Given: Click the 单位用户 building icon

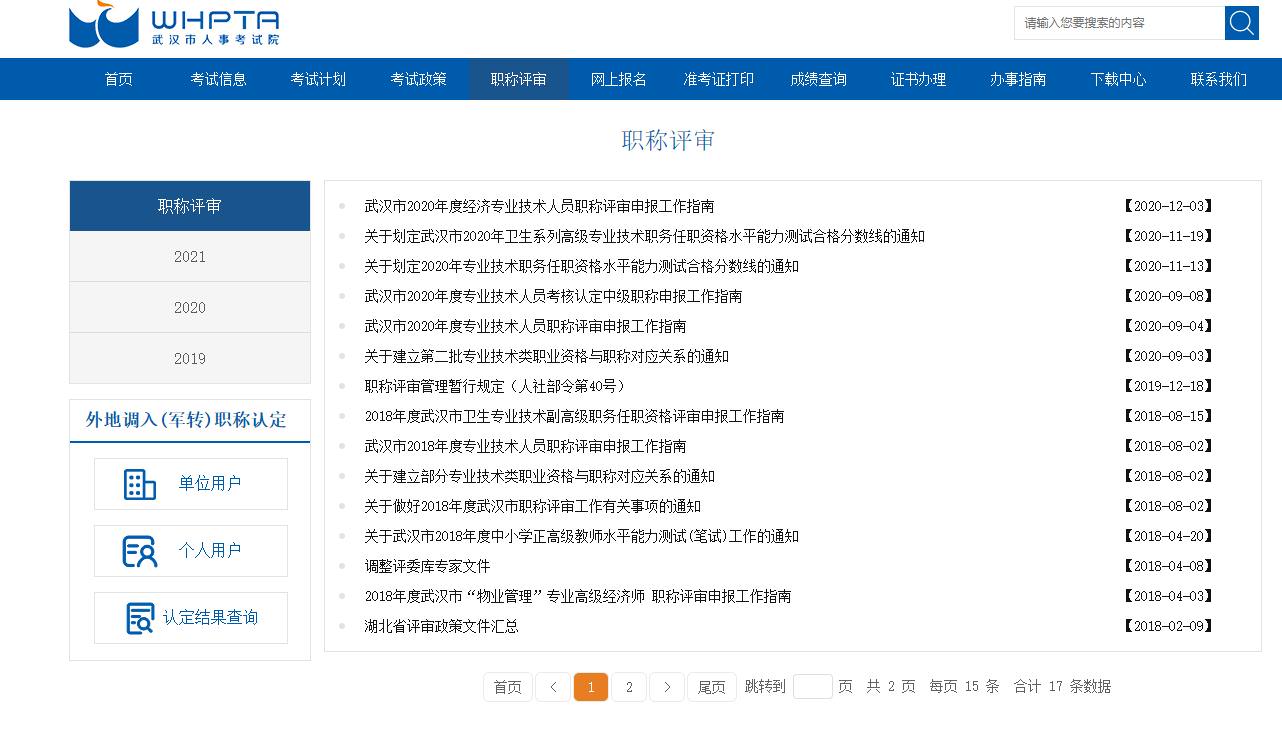Looking at the screenshot, I should (x=140, y=484).
